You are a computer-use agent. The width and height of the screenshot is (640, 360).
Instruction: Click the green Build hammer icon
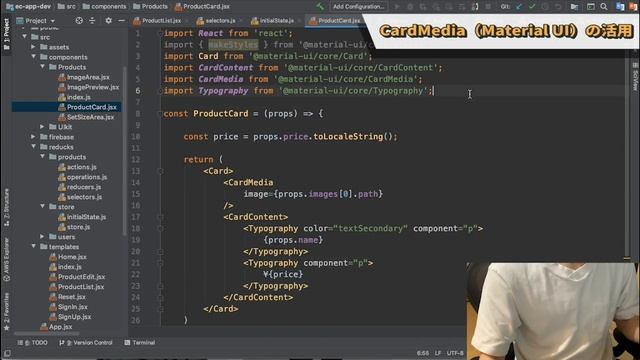click(320, 7)
